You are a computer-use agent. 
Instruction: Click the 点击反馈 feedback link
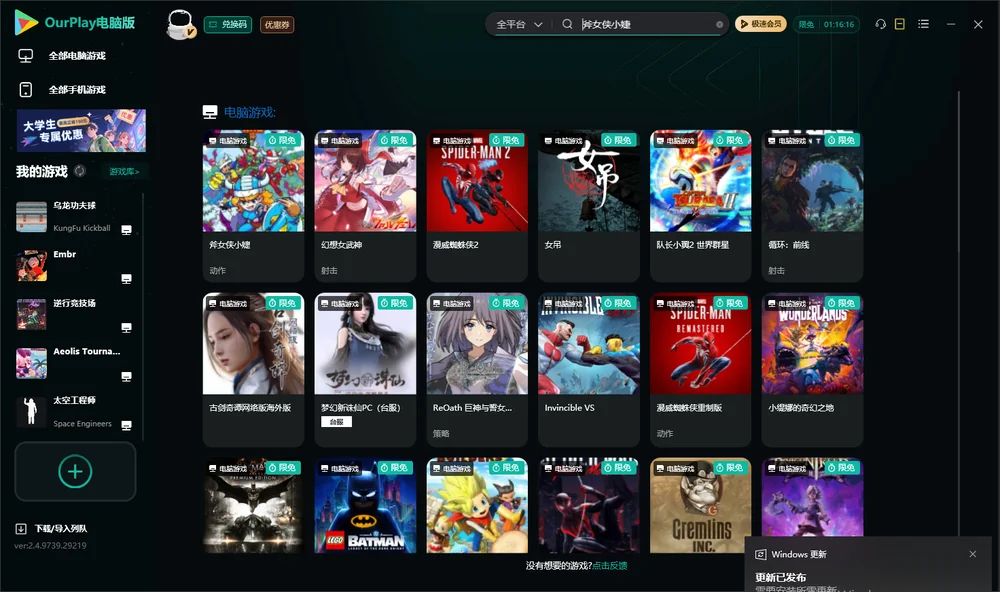tap(610, 566)
